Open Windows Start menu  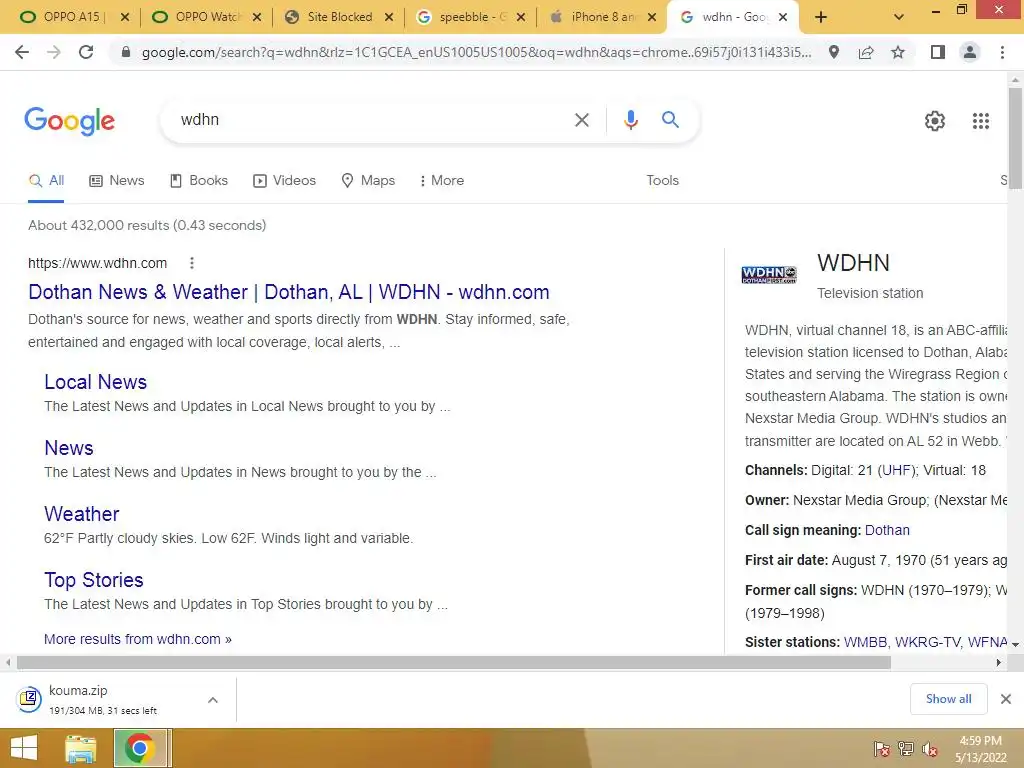click(x=24, y=748)
